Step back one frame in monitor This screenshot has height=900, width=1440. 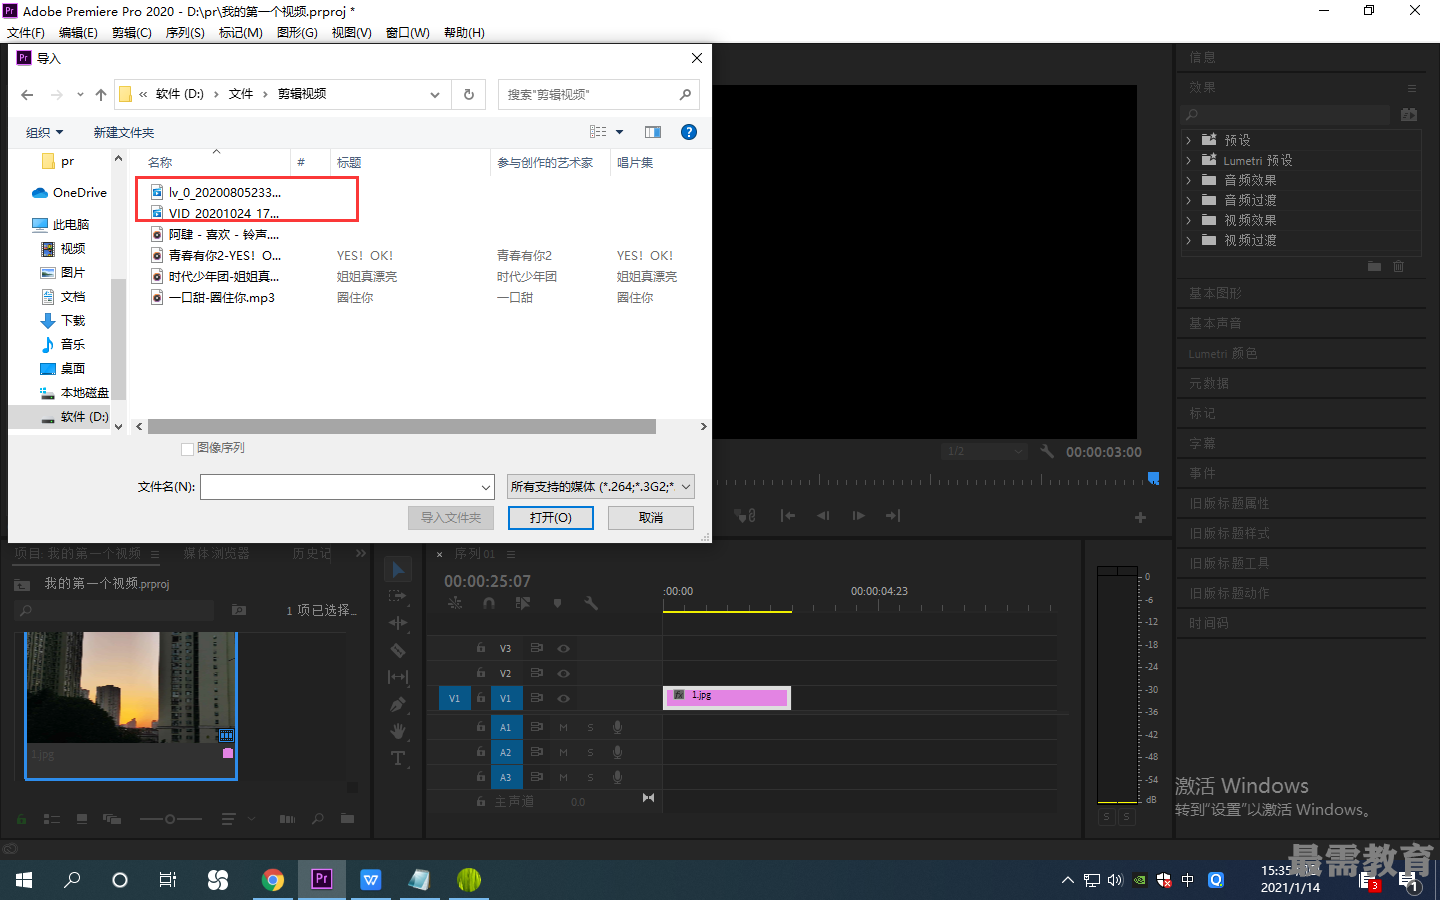823,516
